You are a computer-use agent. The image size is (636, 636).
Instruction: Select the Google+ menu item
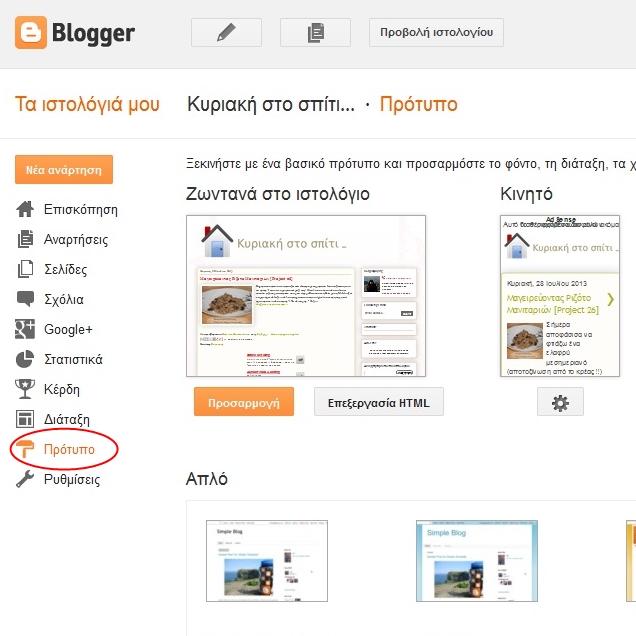click(x=68, y=329)
